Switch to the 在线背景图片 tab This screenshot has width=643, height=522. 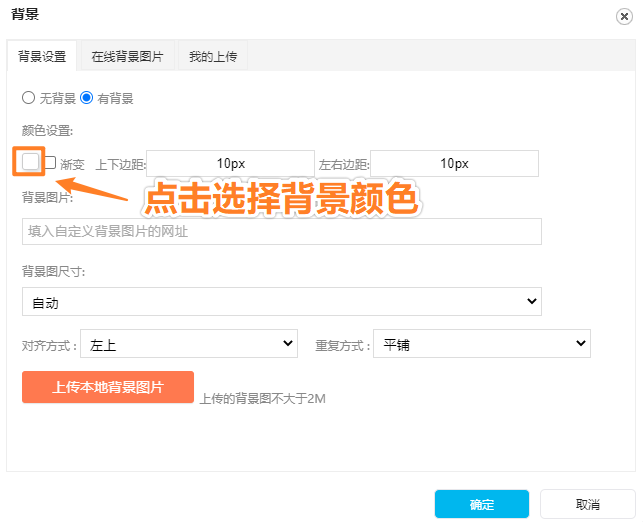[126, 56]
